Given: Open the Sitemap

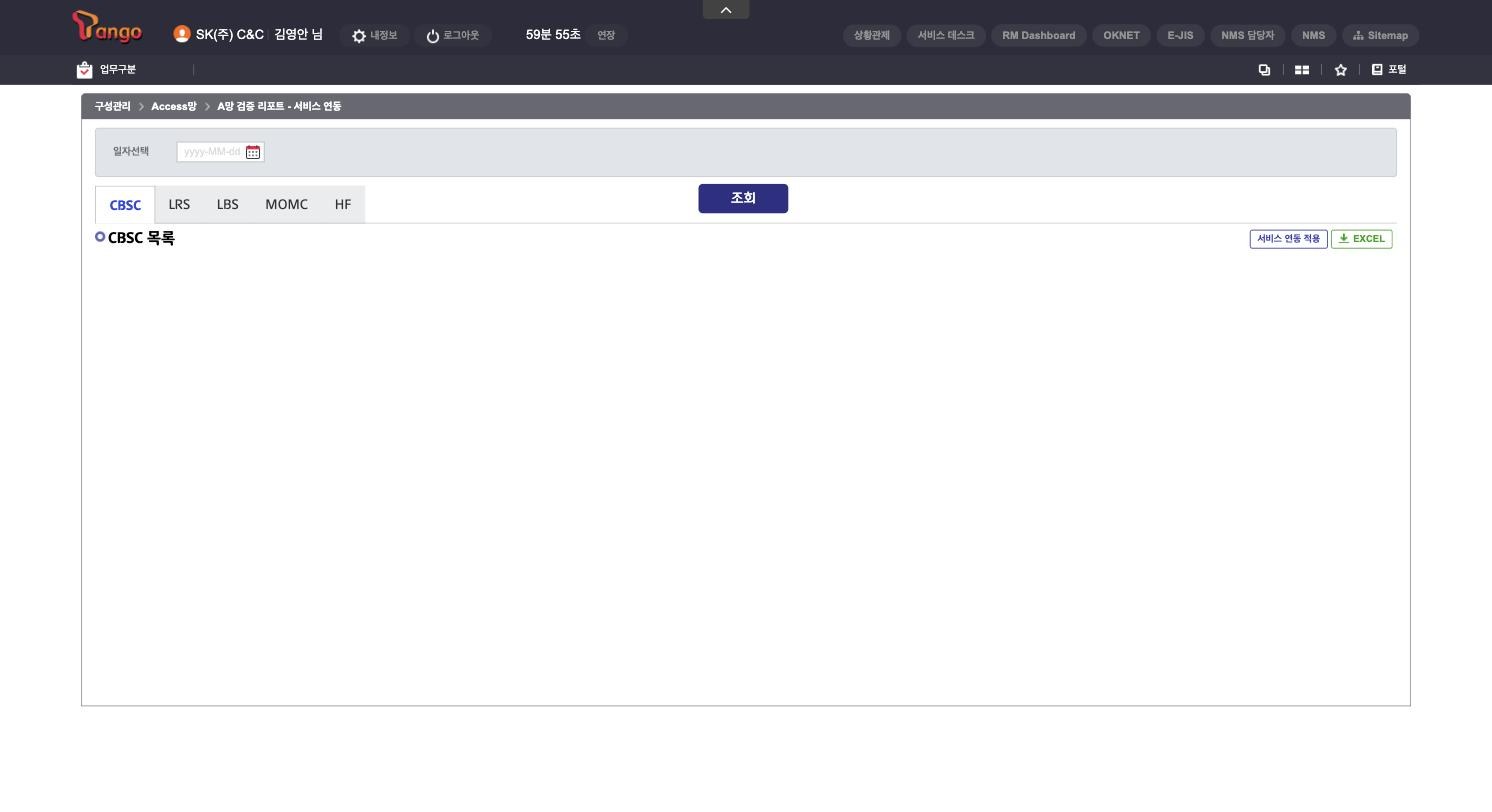Looking at the screenshot, I should pyautogui.click(x=1381, y=36).
